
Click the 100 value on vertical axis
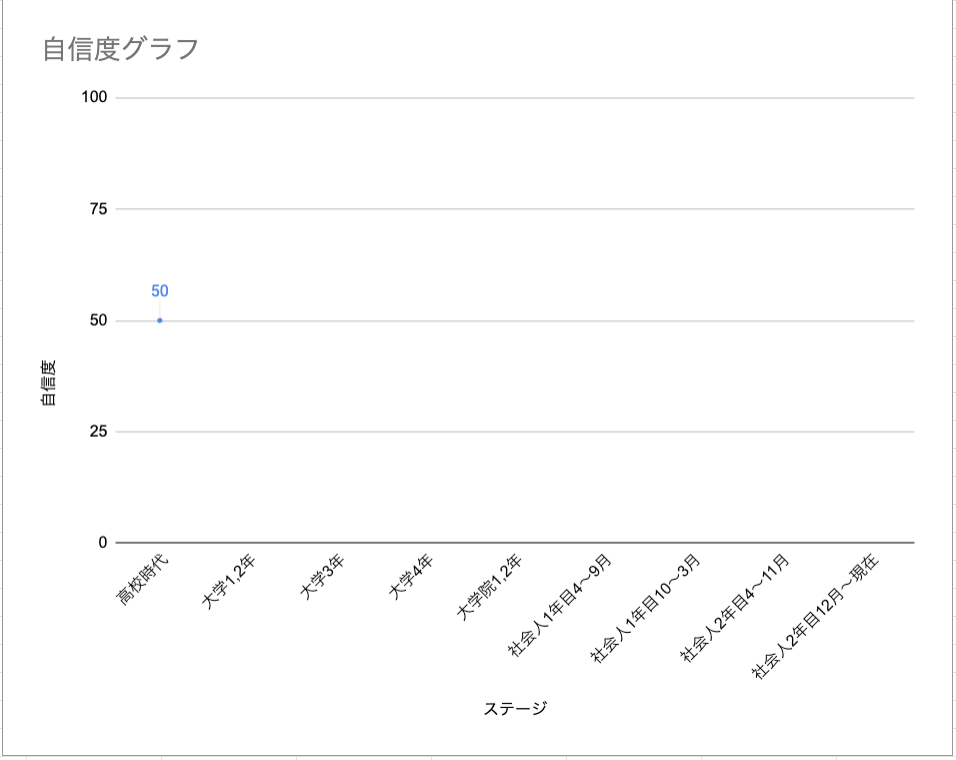pyautogui.click(x=94, y=97)
